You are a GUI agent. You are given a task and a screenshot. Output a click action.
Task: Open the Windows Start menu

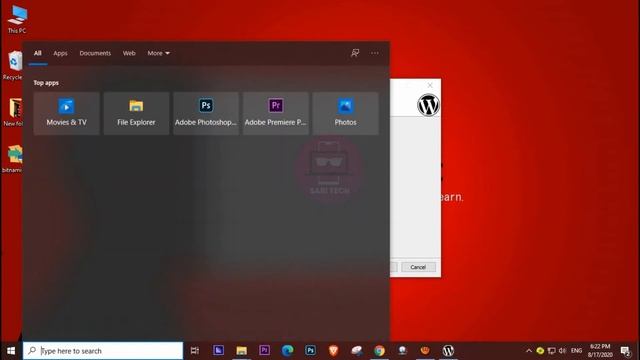pyautogui.click(x=11, y=351)
